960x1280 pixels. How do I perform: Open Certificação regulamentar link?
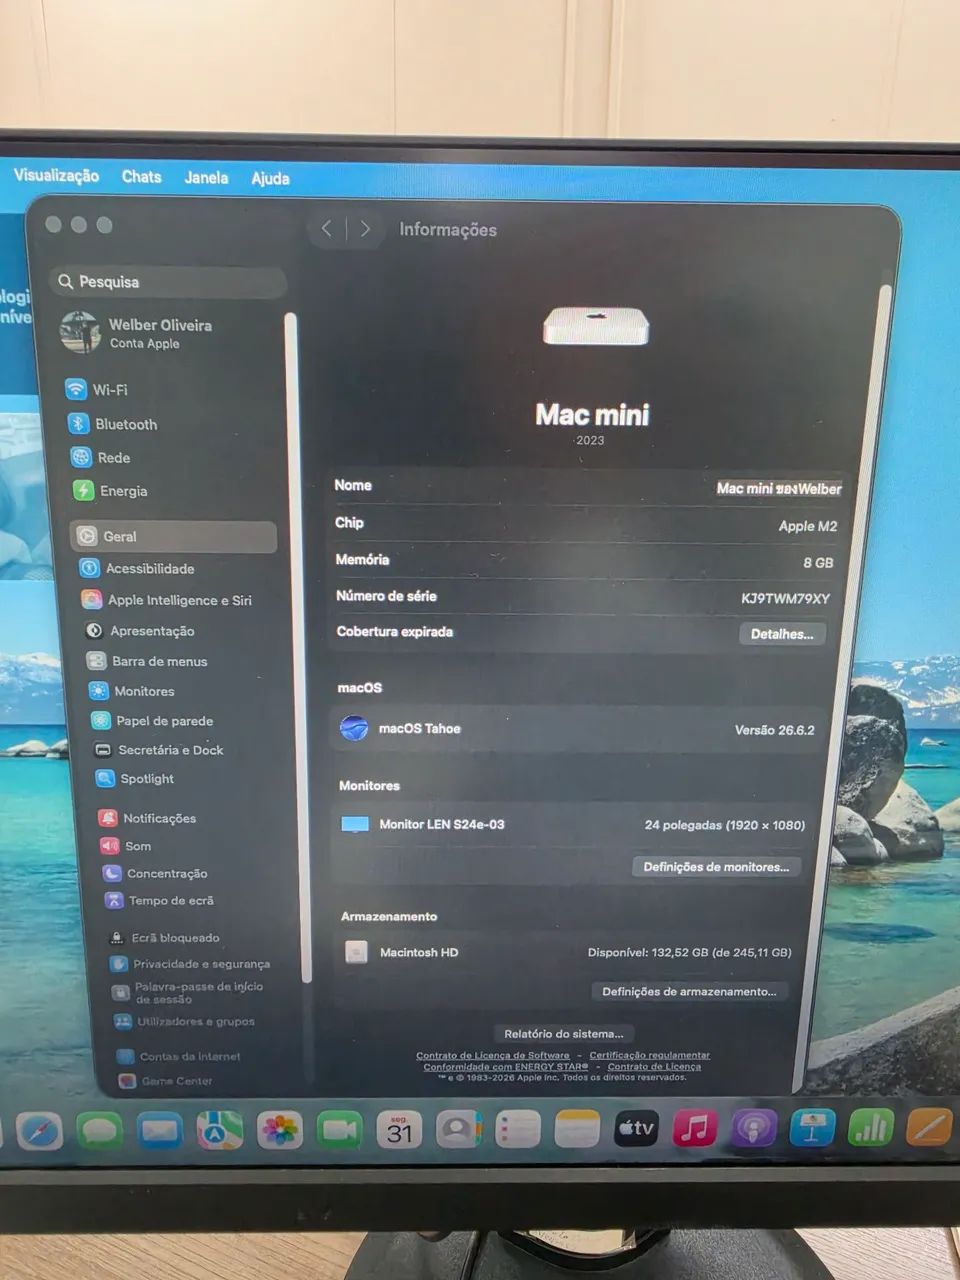(650, 1055)
